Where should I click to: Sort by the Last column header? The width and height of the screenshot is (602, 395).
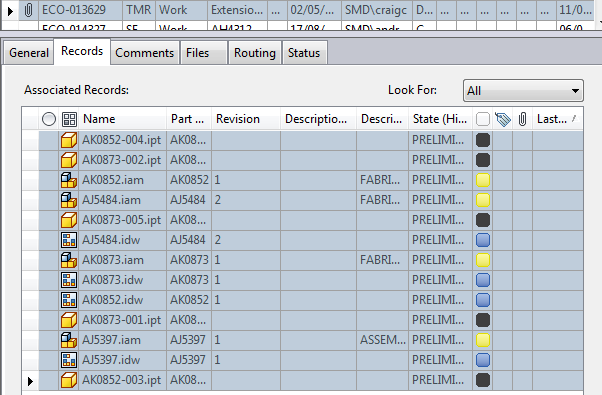pos(558,119)
